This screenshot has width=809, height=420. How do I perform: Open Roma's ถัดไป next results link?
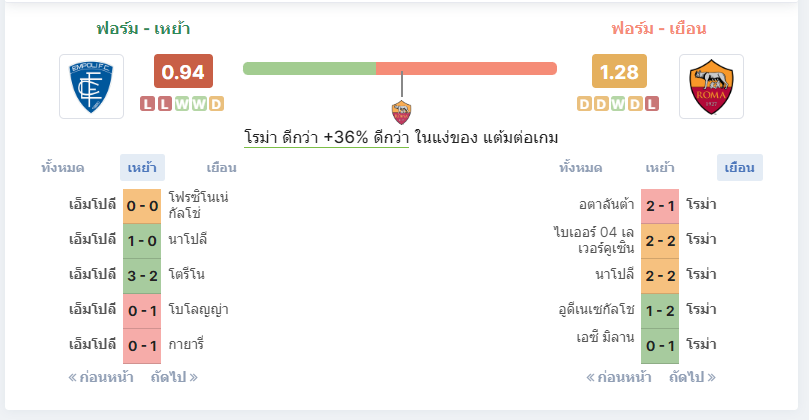tap(692, 377)
